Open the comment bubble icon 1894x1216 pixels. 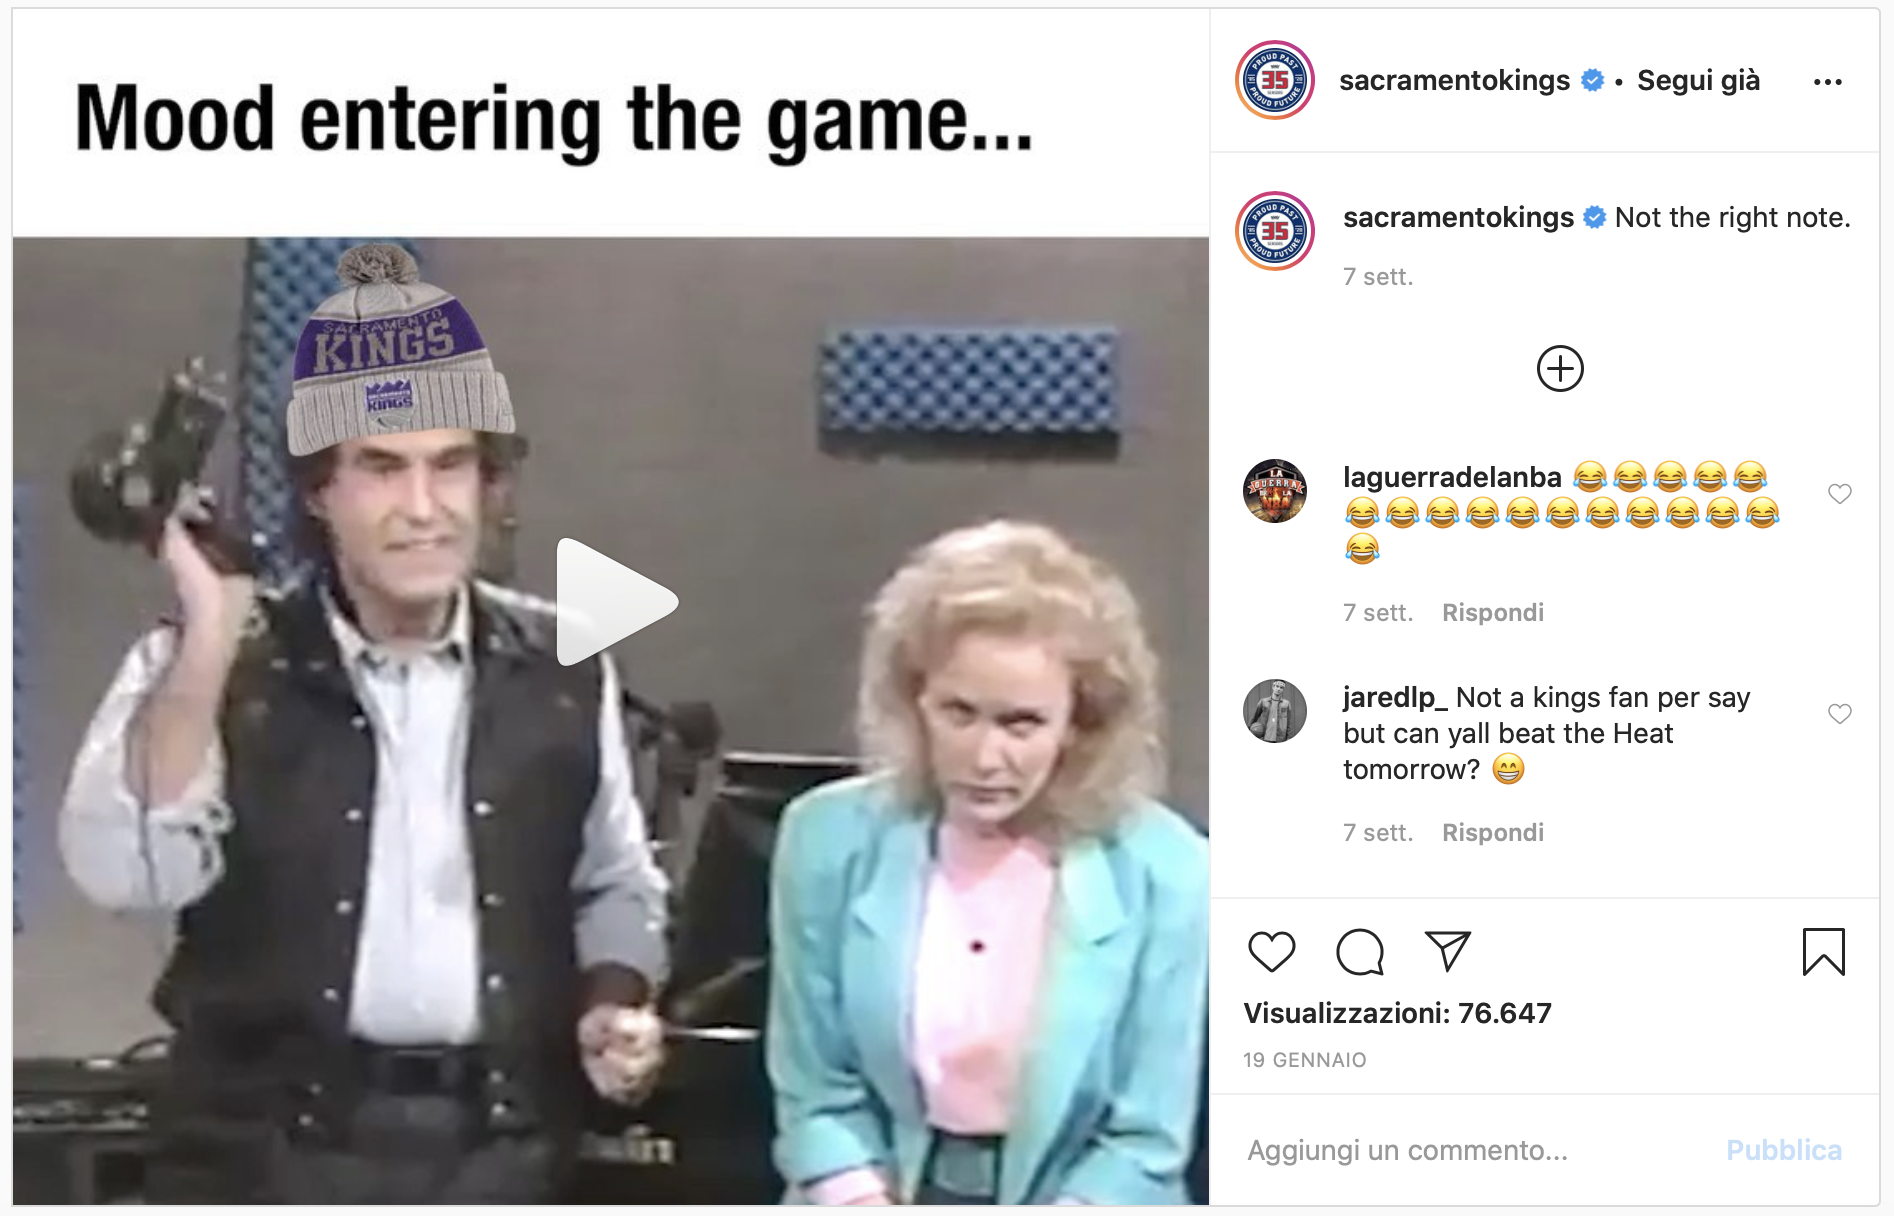pos(1360,951)
